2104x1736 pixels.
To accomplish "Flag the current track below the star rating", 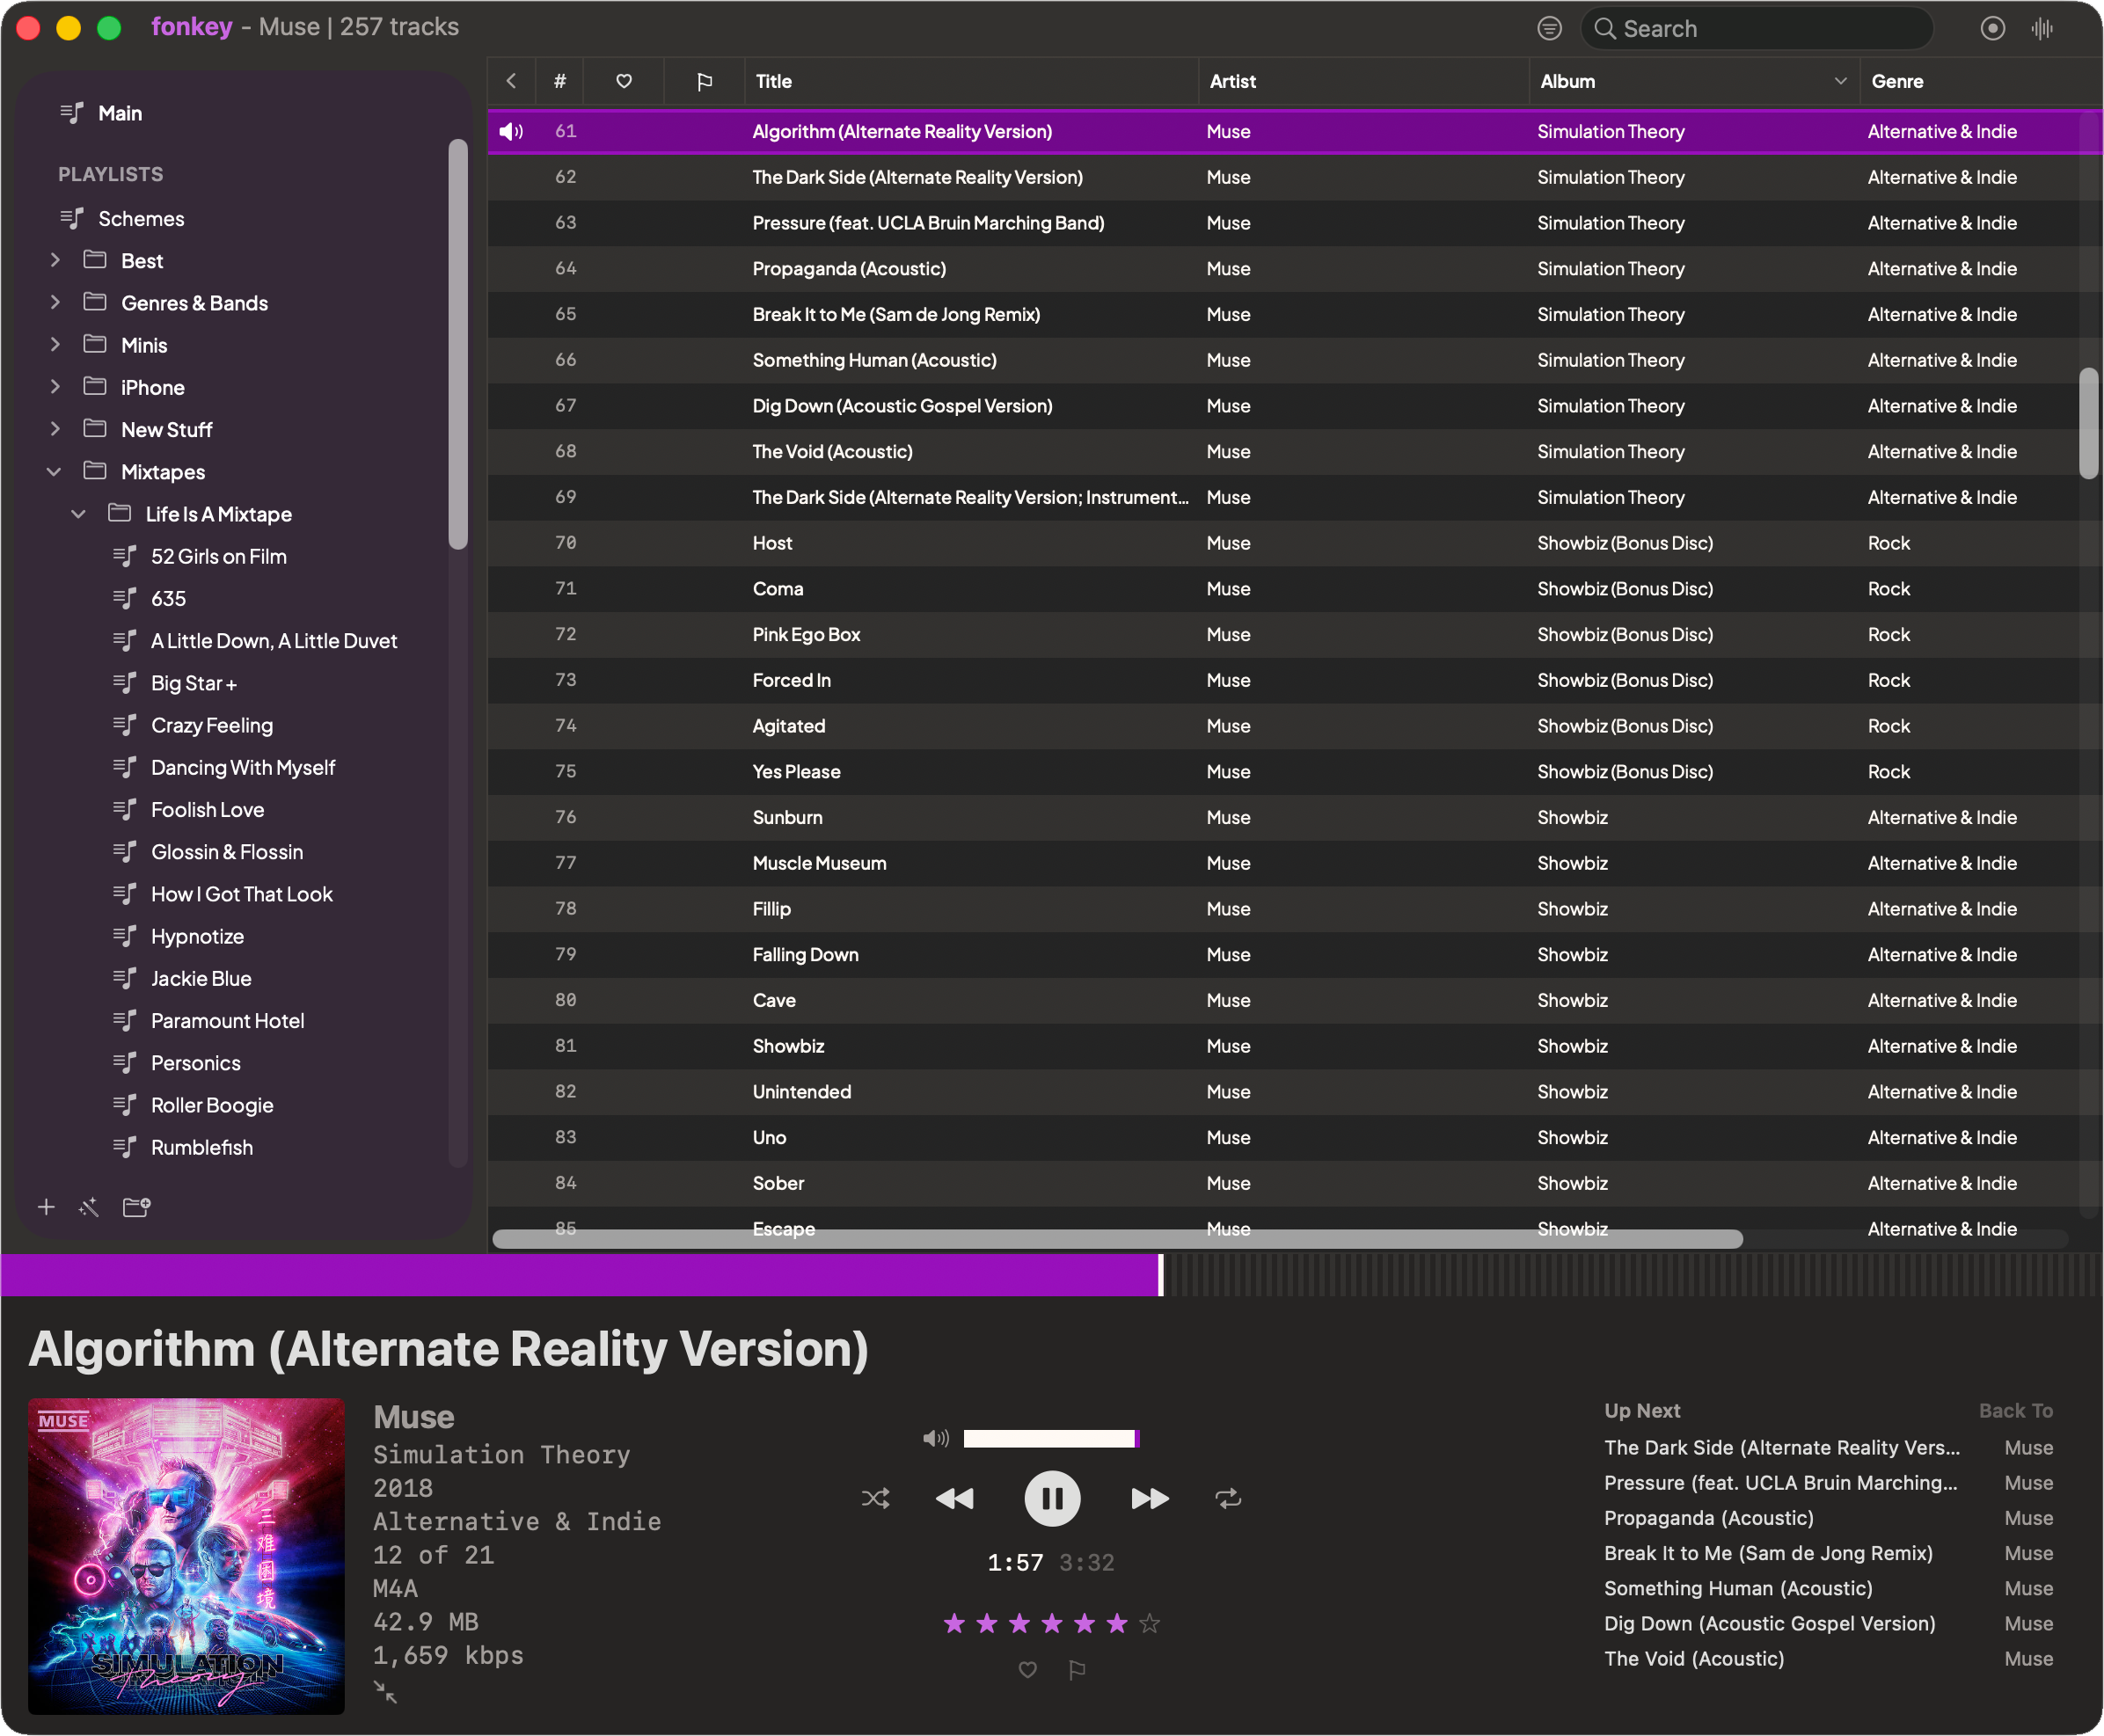I will coord(1077,1669).
